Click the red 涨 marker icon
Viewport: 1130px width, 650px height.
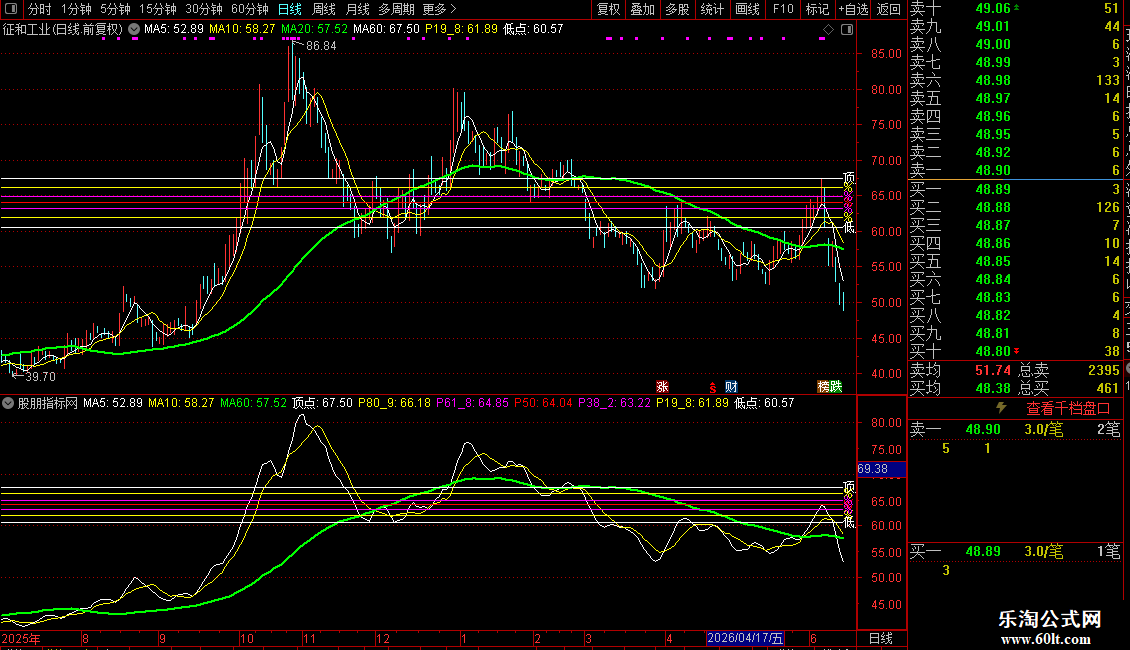point(662,387)
